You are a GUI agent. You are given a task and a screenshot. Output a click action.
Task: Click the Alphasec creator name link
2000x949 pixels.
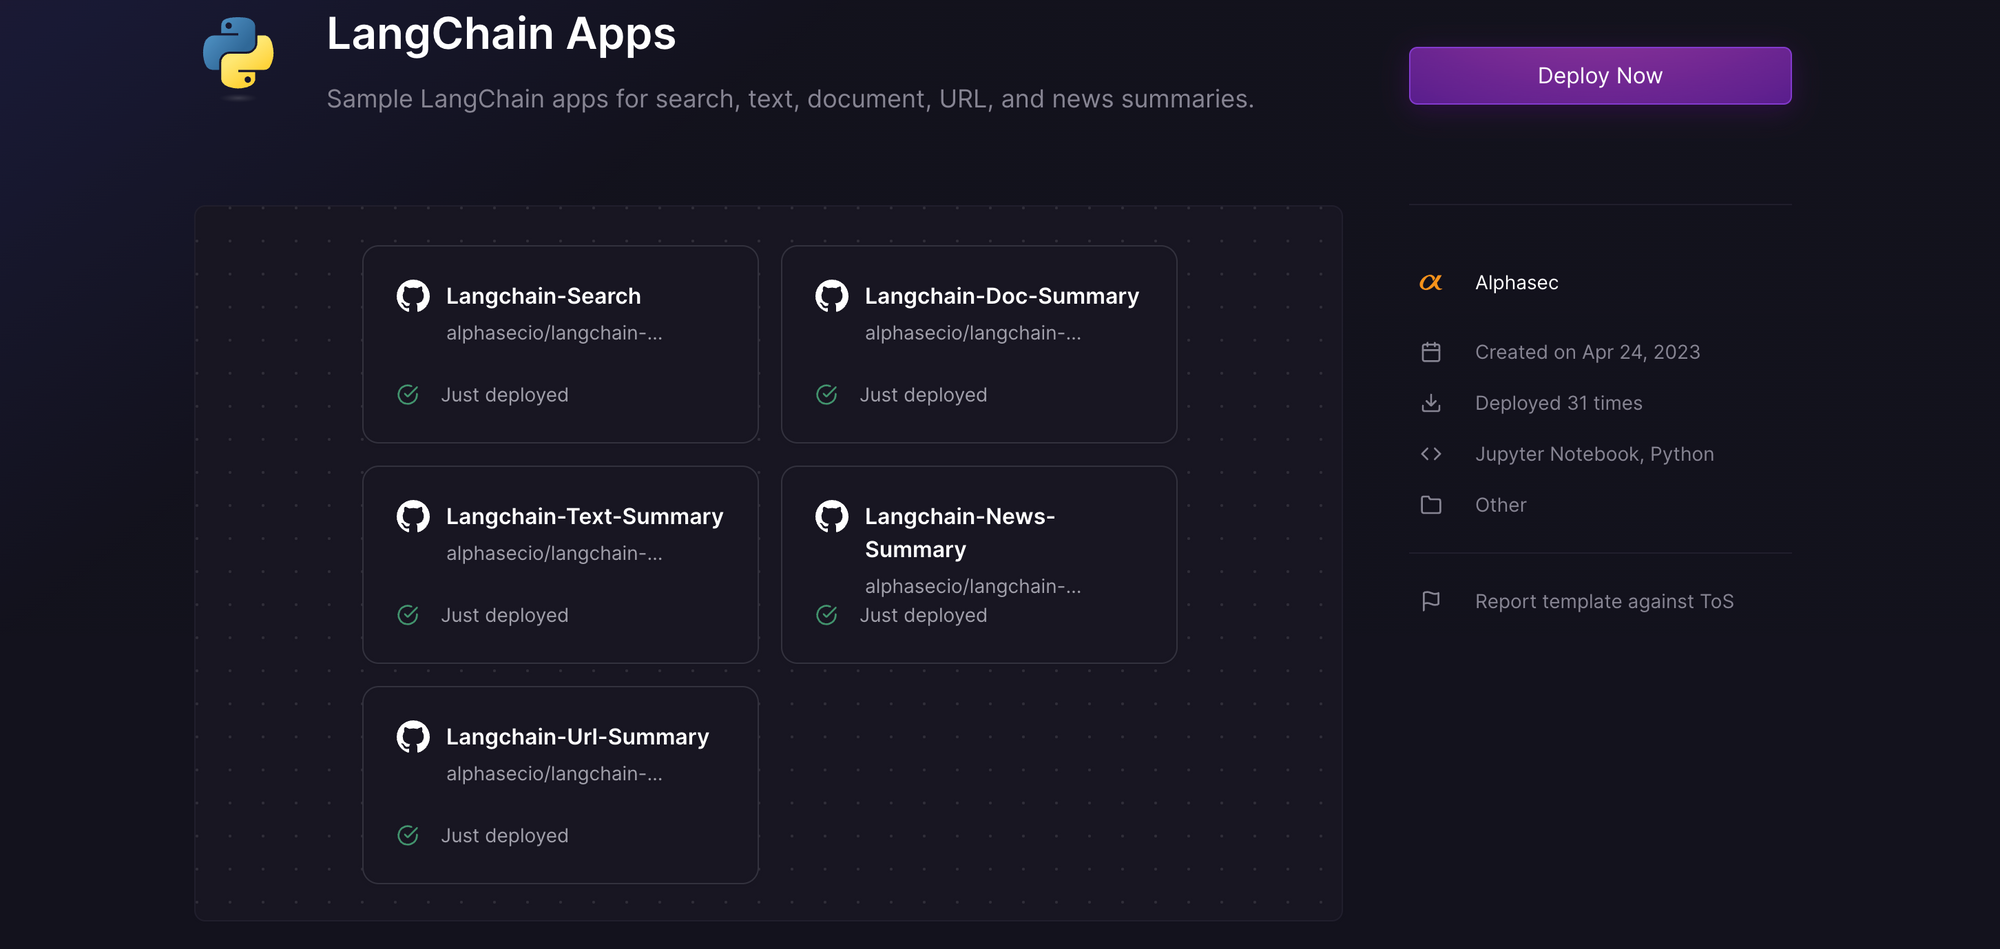pos(1516,282)
